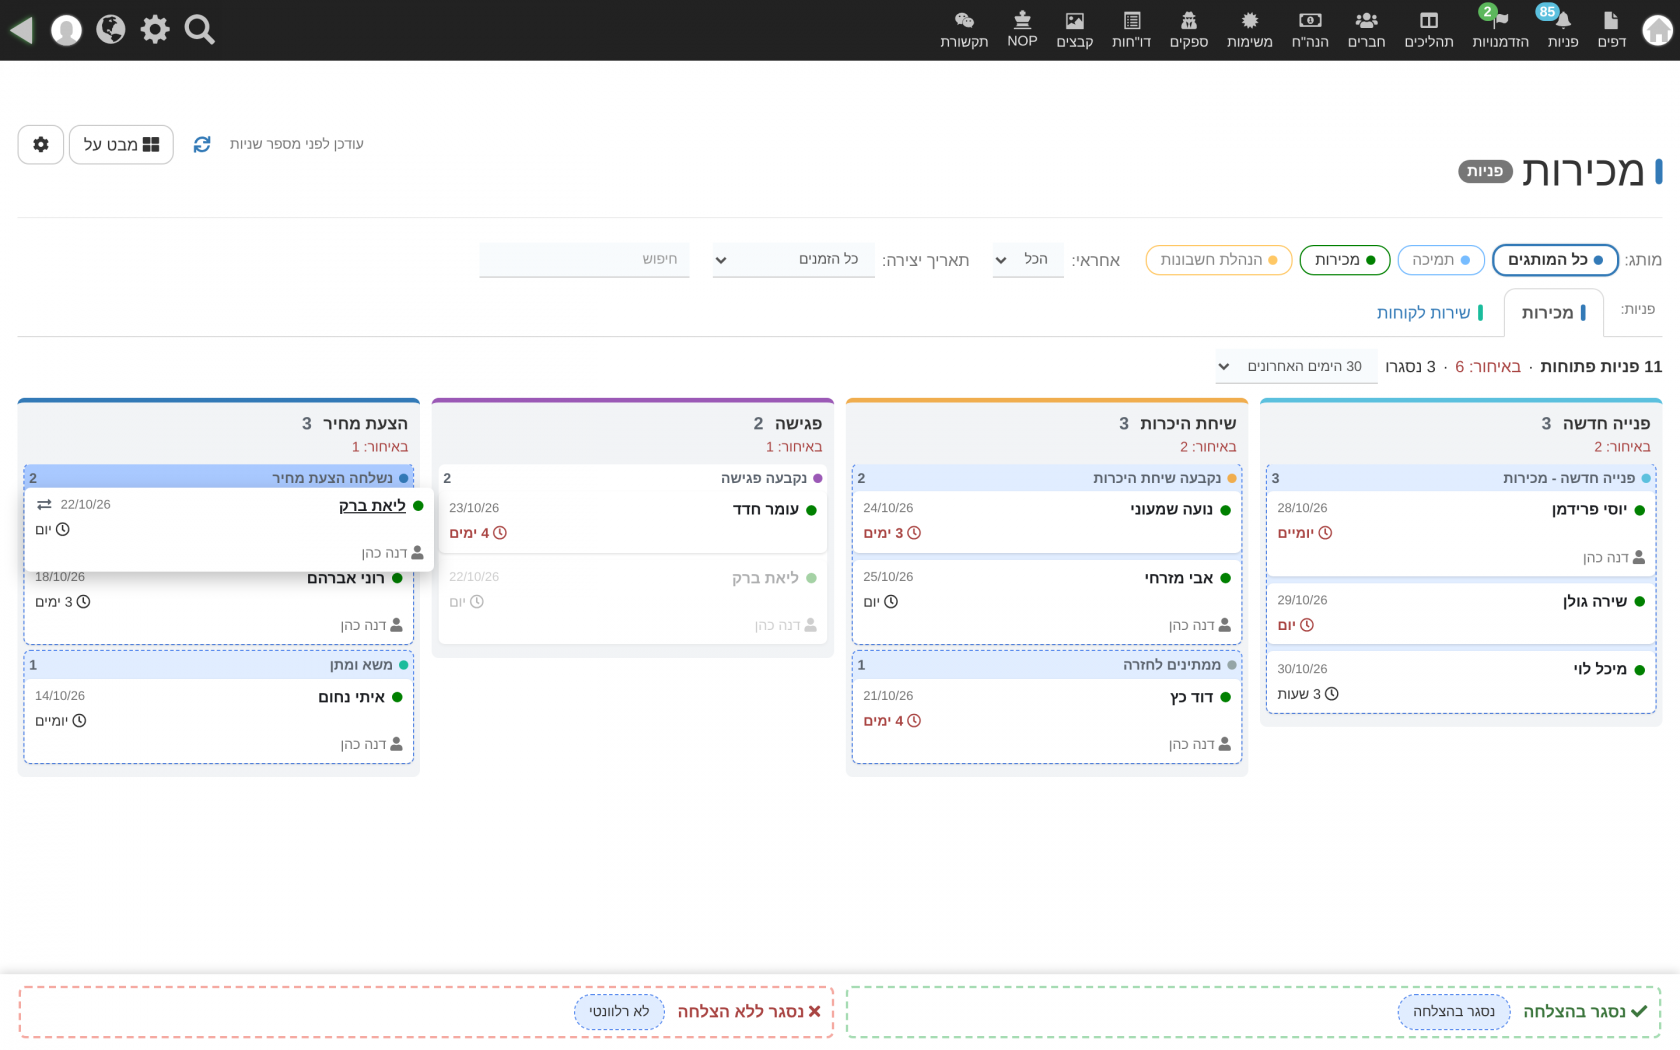This screenshot has width=1680, height=1050.
Task: Open אחראי dropdown showing הכל
Action: pyautogui.click(x=1028, y=260)
